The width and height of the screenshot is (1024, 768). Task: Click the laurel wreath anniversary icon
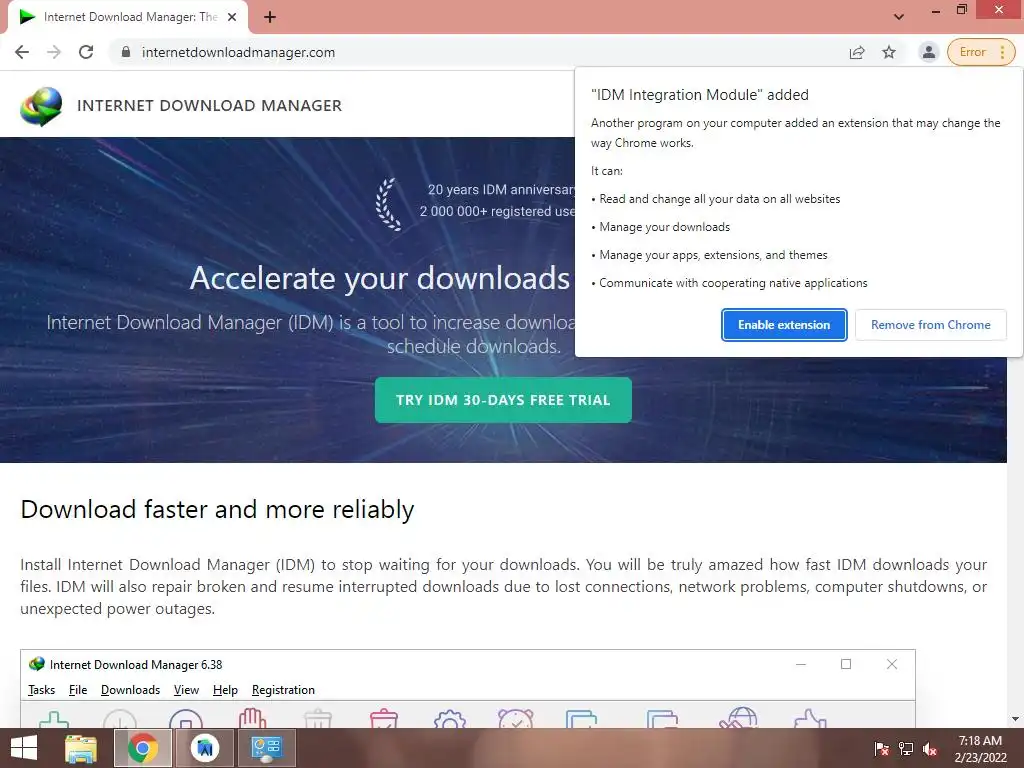389,204
